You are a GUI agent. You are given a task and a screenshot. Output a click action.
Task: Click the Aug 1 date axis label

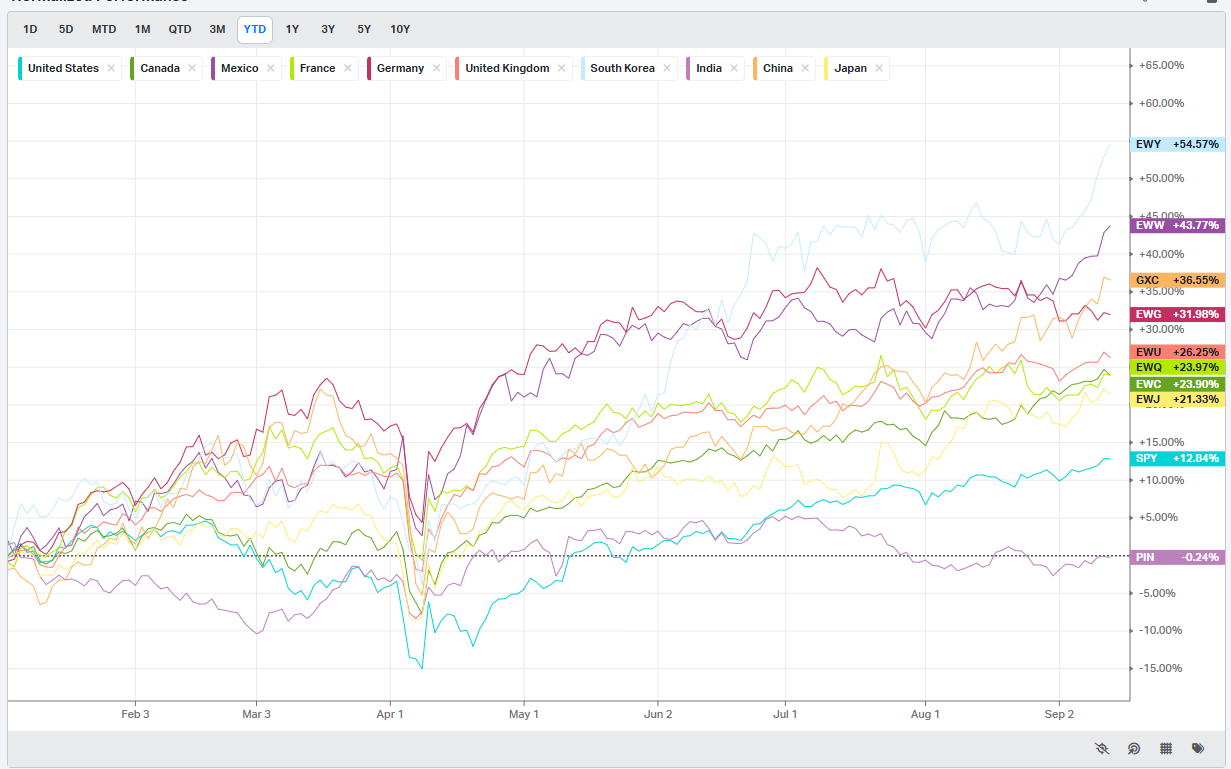[926, 714]
